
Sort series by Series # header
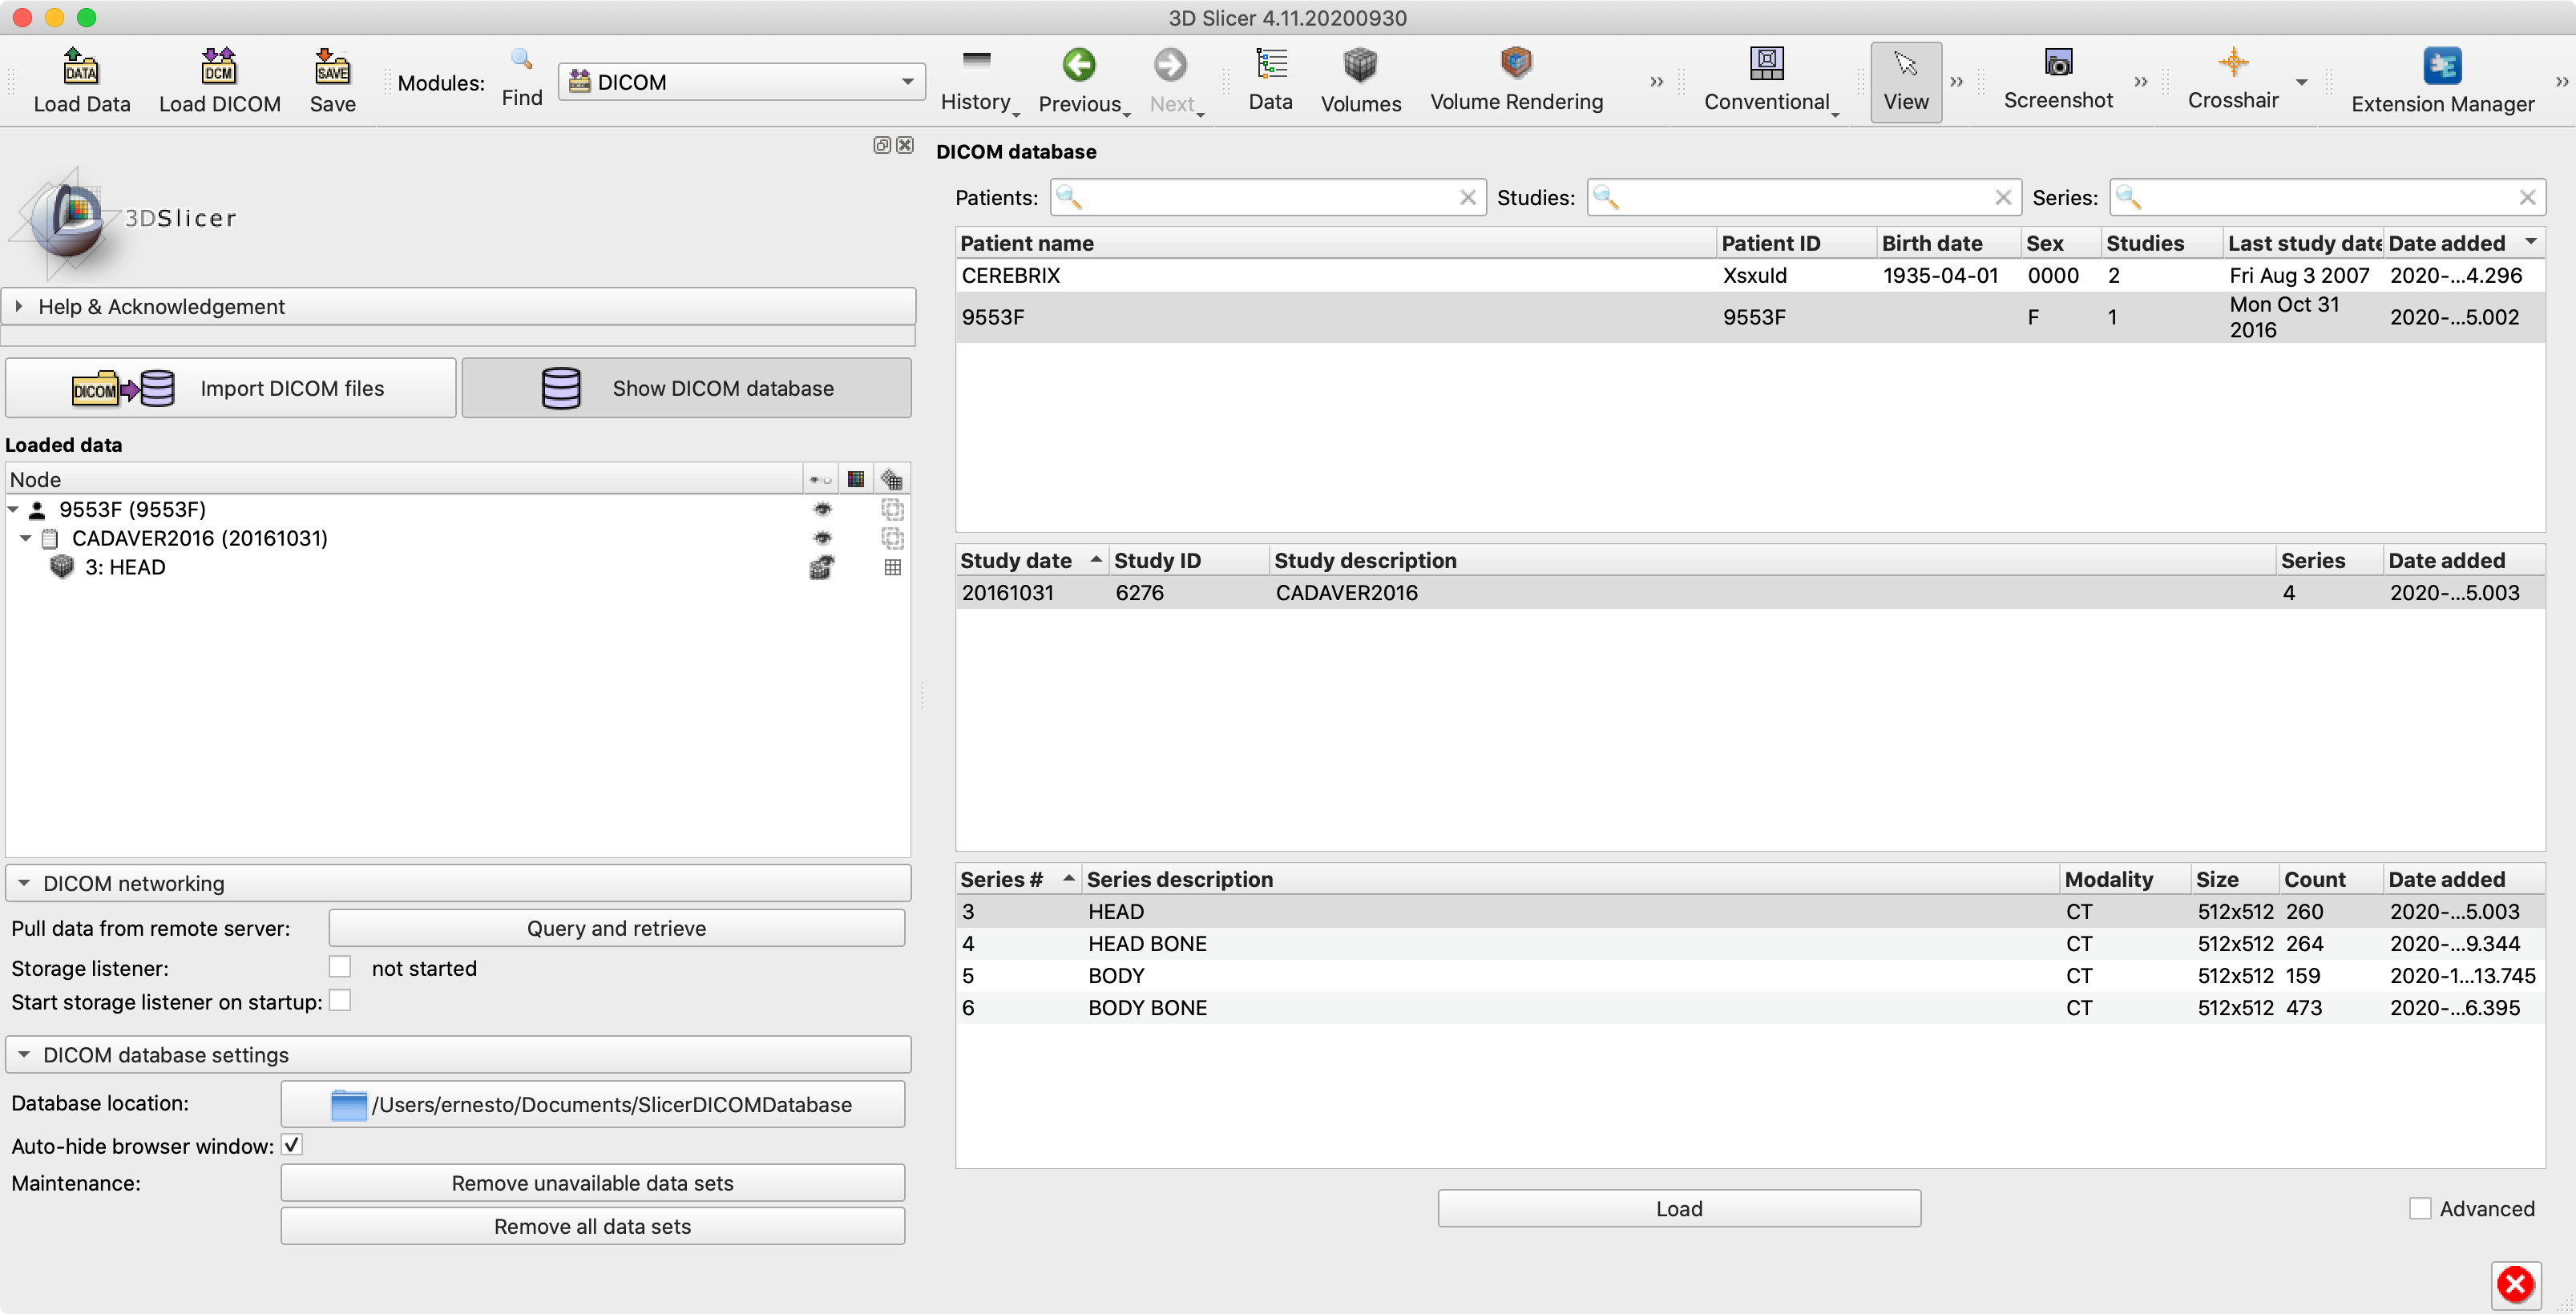point(1019,879)
